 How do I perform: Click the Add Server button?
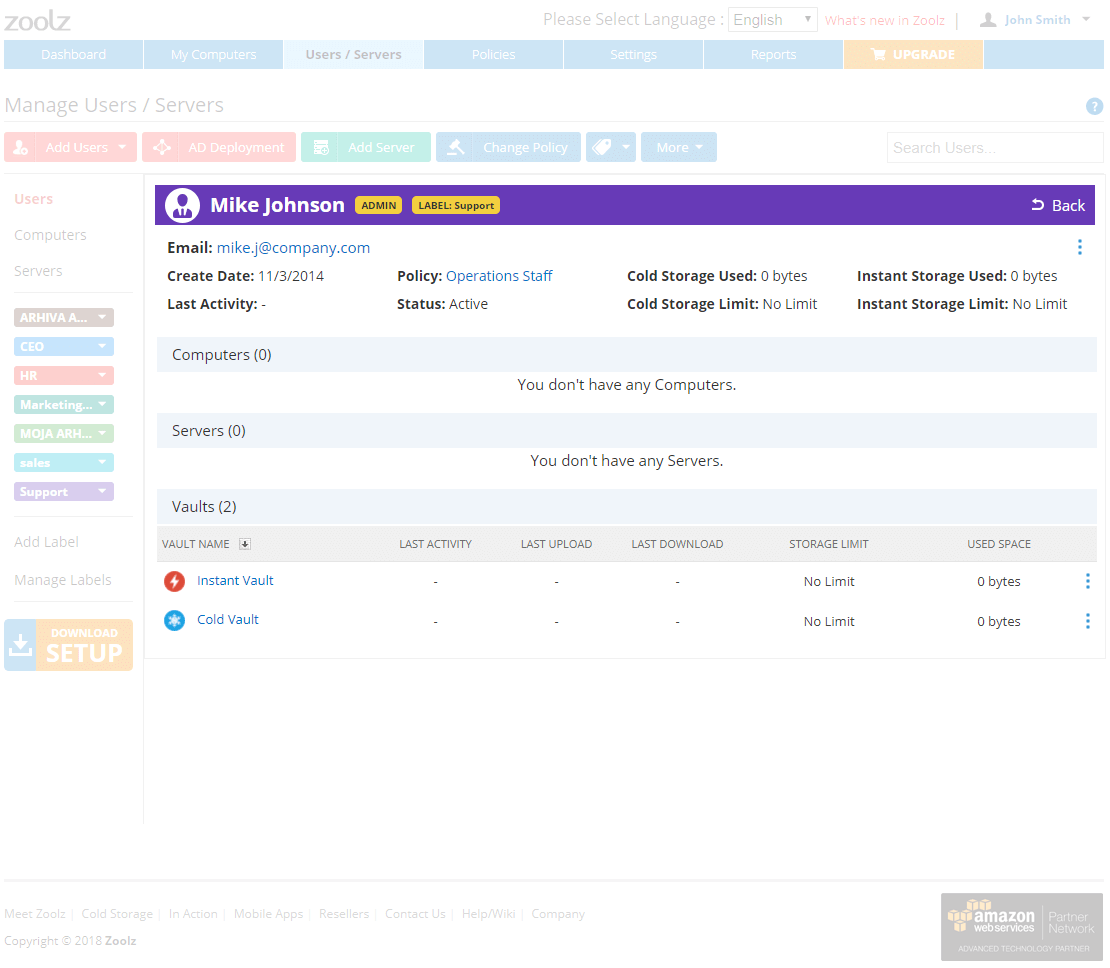(x=366, y=147)
